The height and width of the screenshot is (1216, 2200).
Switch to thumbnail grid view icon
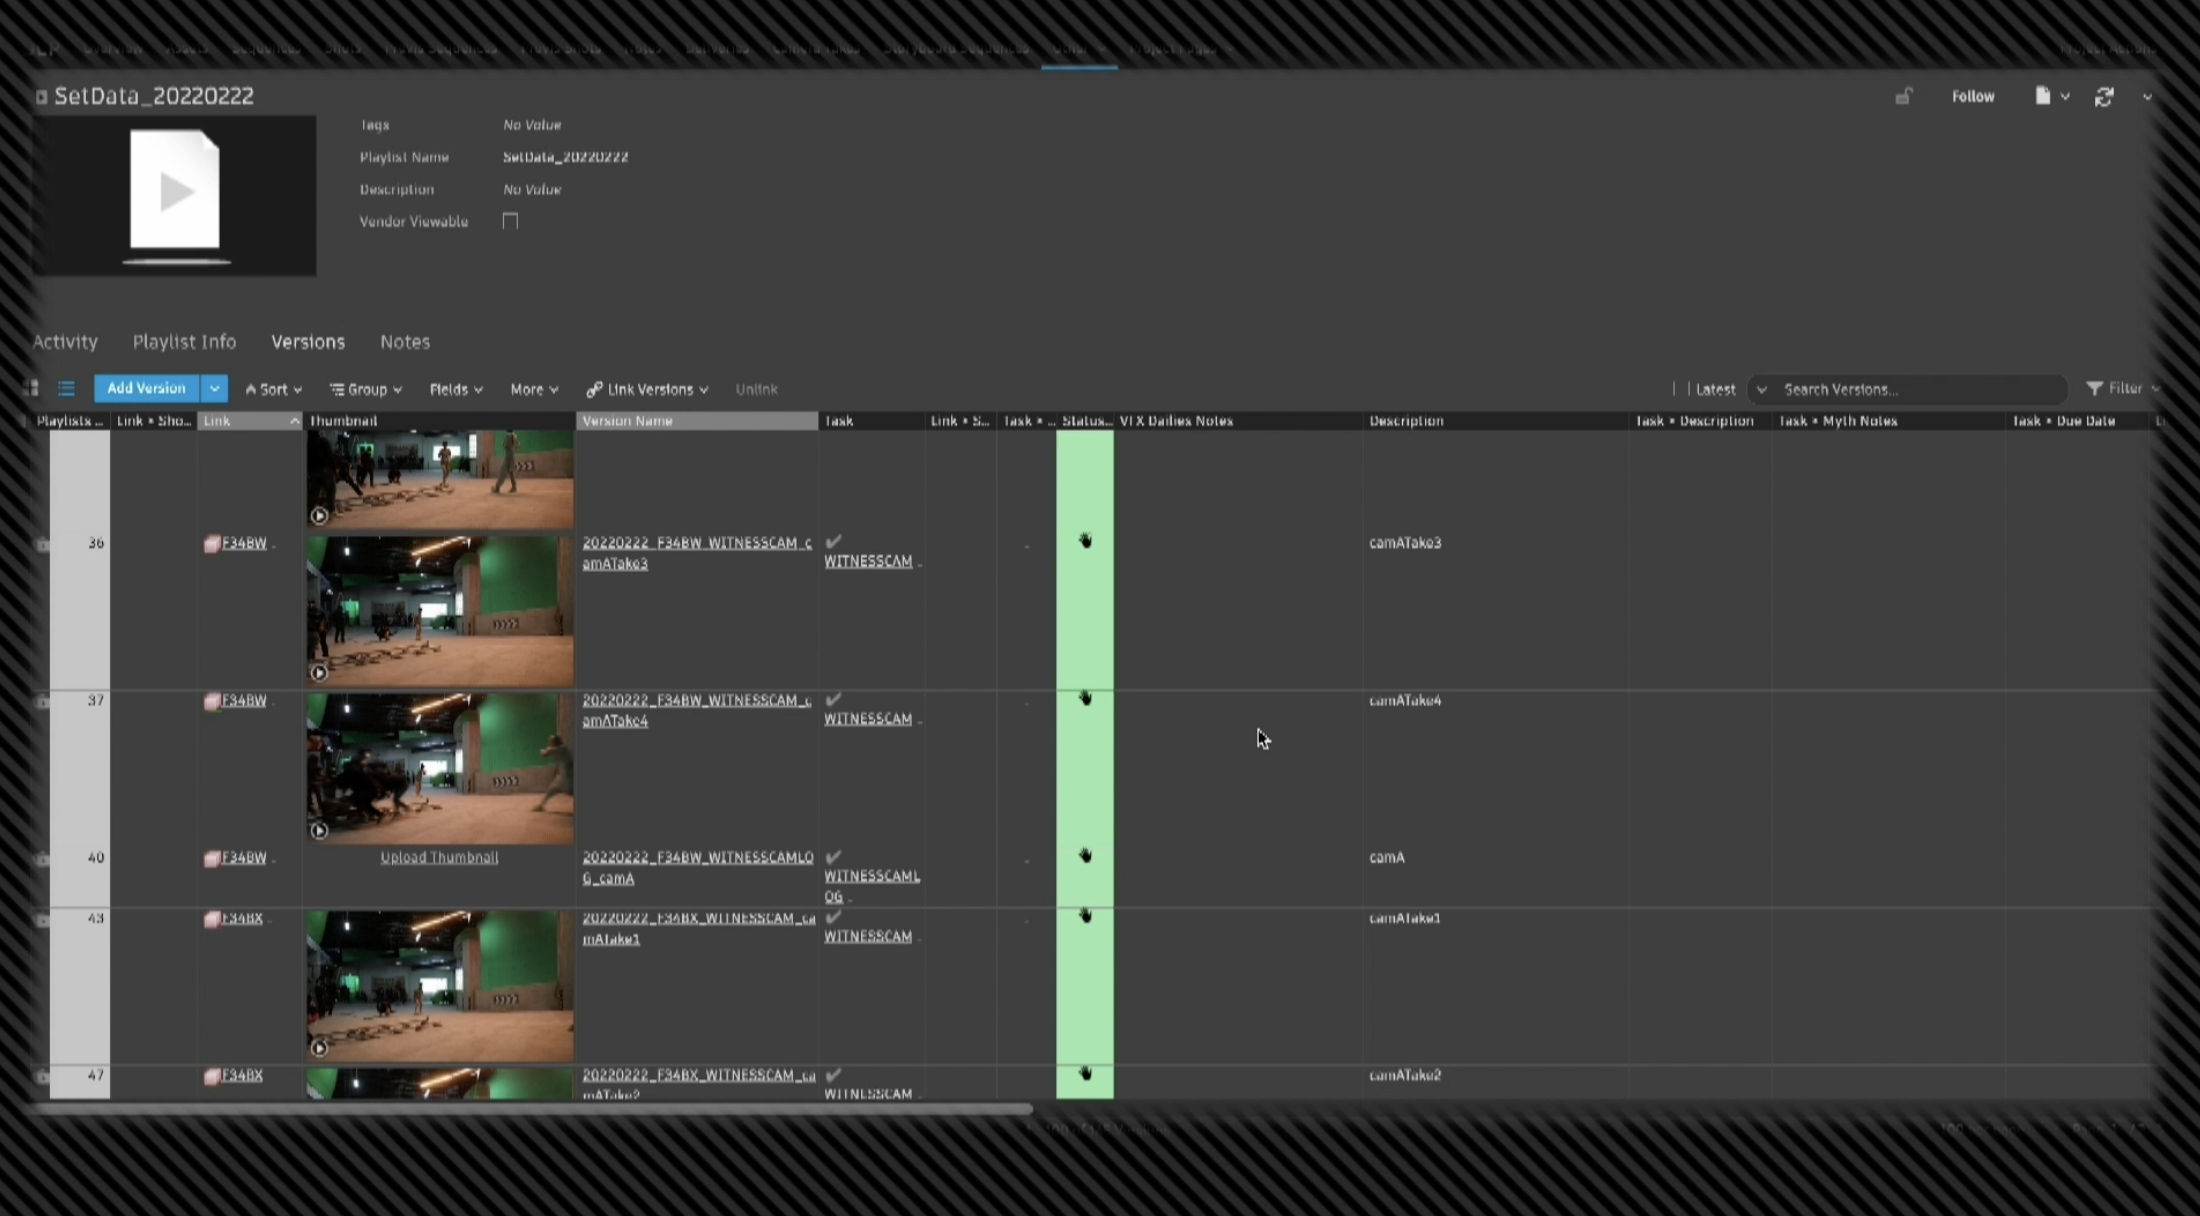[31, 389]
